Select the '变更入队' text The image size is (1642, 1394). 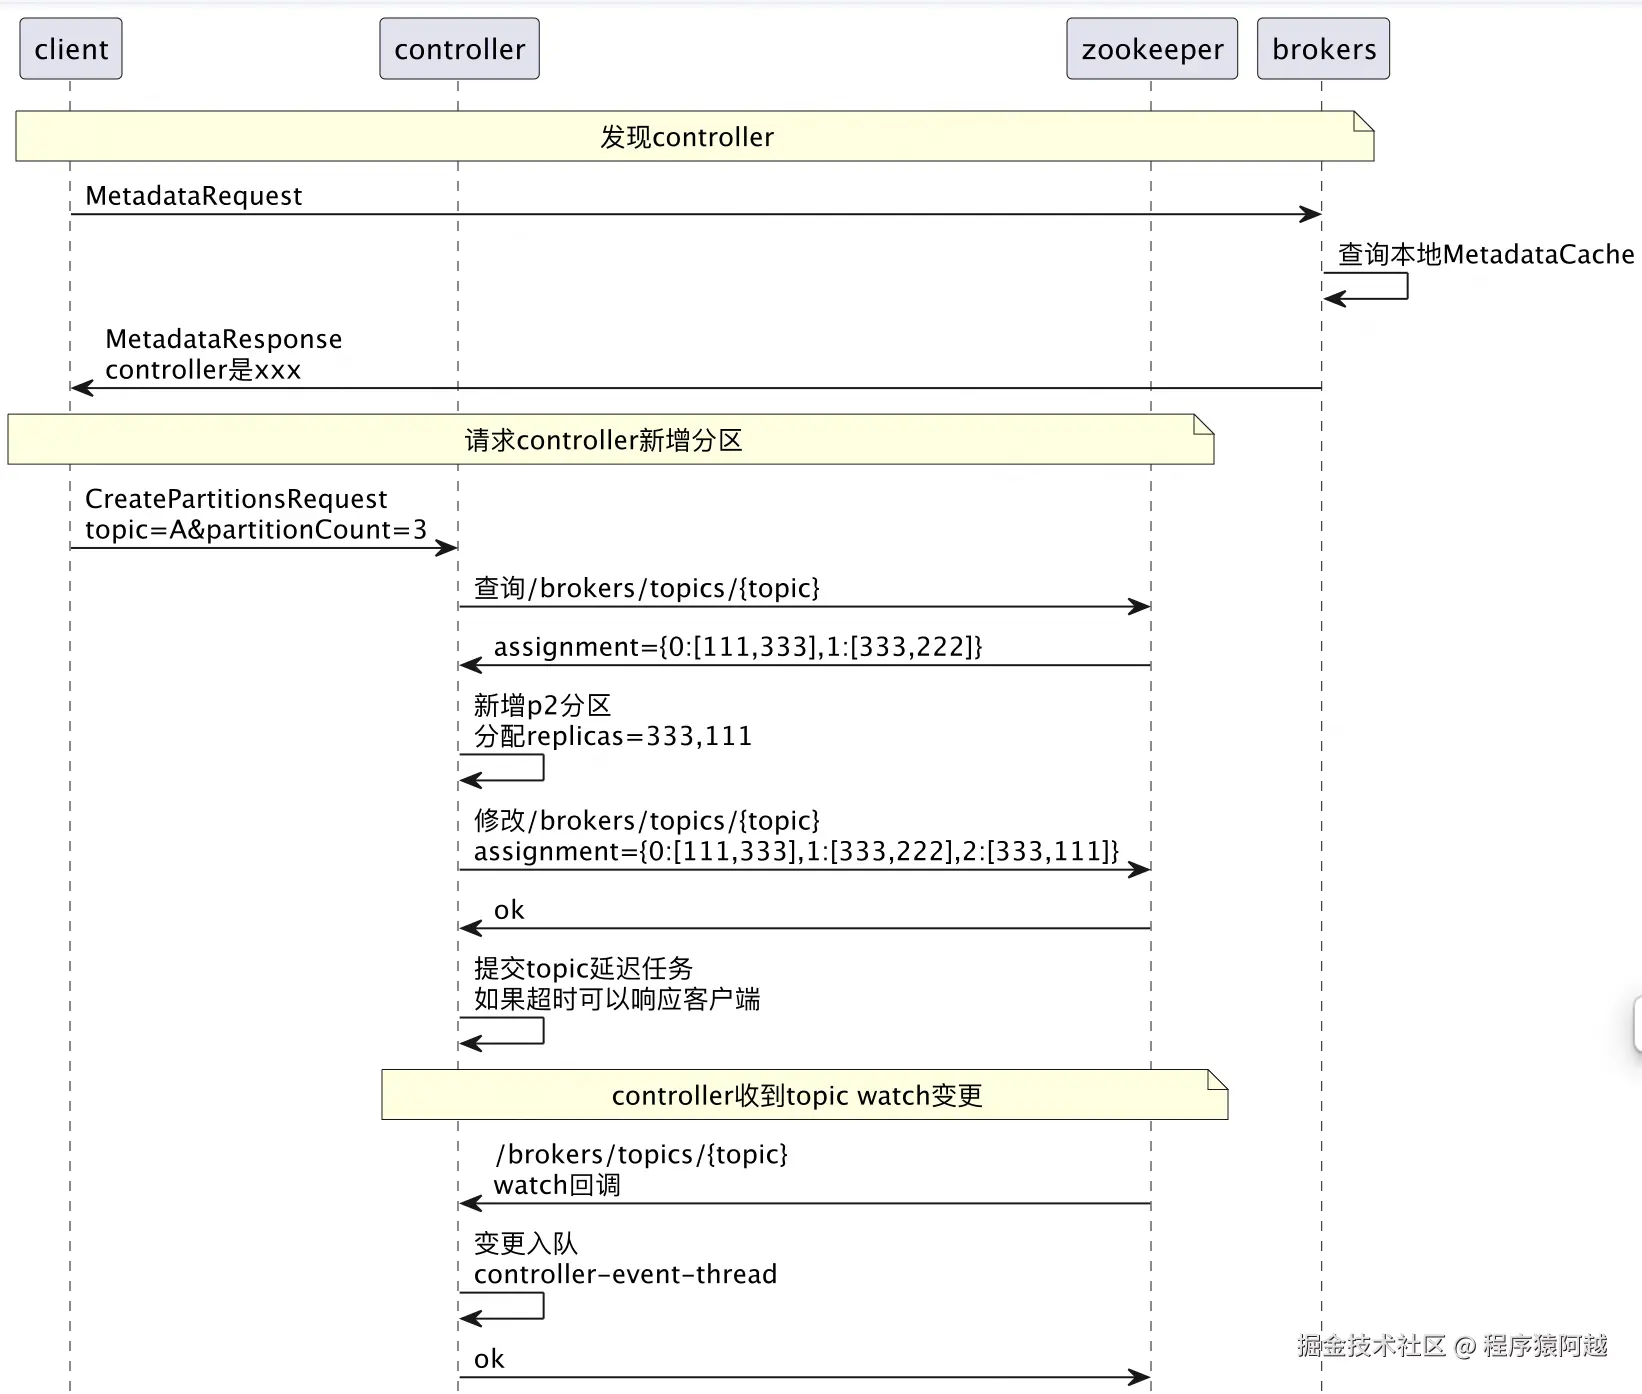[x=526, y=1243]
